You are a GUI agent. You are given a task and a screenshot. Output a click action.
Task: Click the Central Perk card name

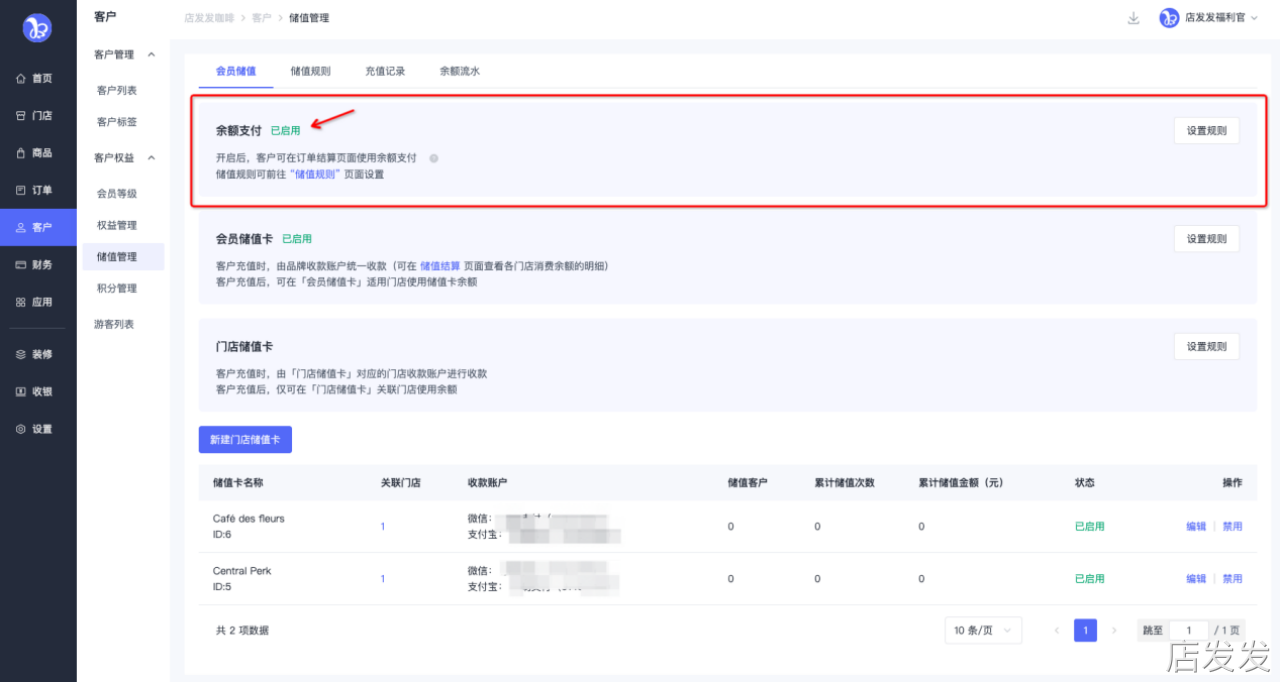[x=242, y=571]
